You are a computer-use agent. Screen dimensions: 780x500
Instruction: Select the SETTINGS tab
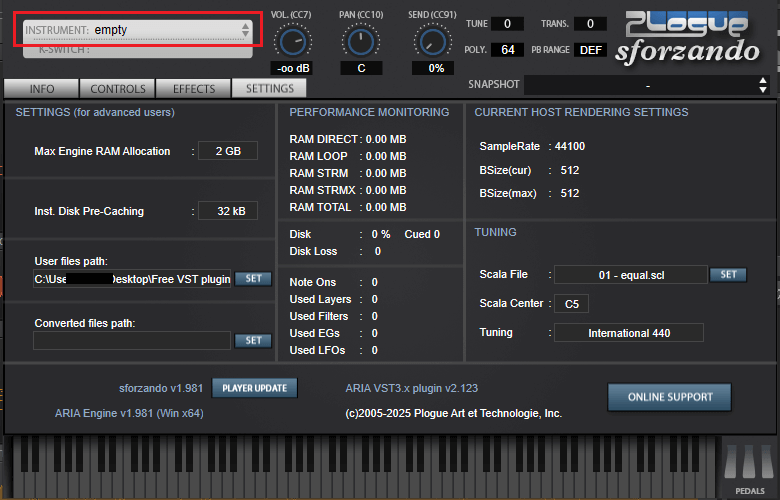tap(270, 89)
